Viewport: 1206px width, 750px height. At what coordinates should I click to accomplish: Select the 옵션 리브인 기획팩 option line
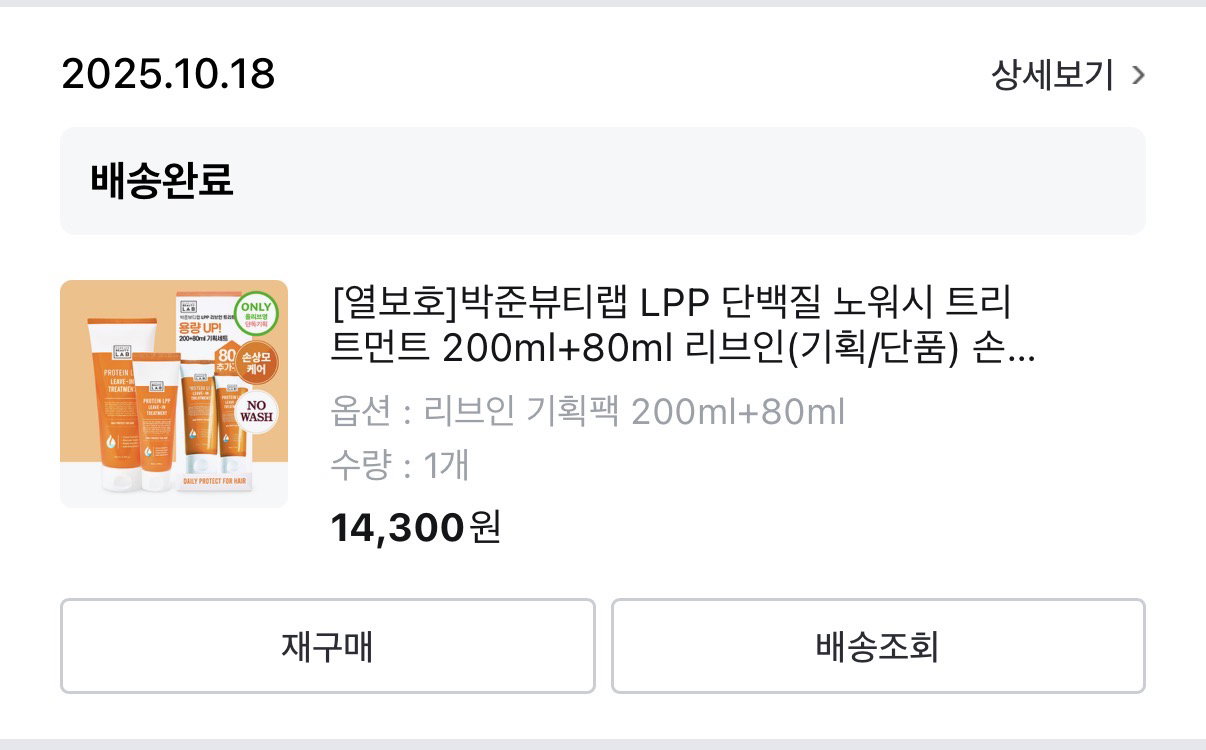pos(588,412)
